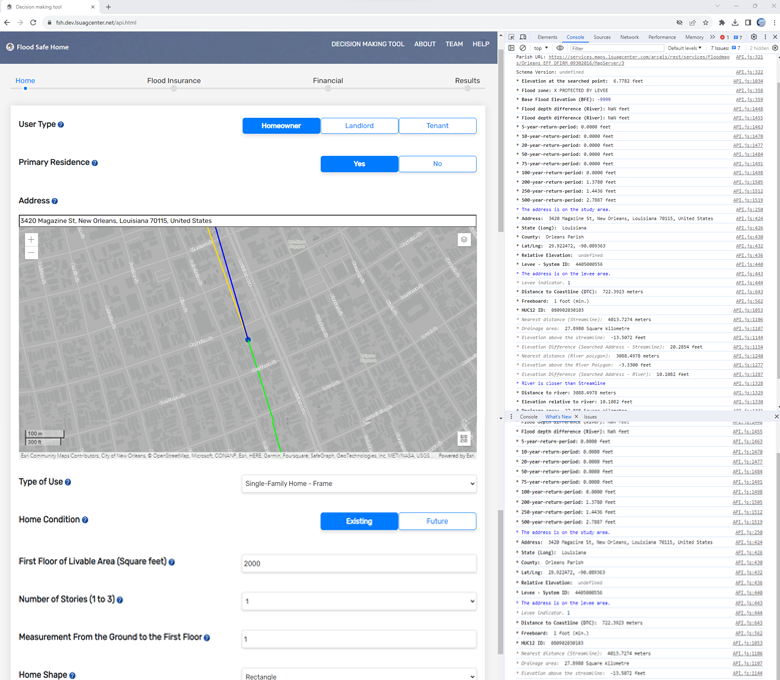Click the Home Condition help icon
Screen dimensions: 780x680
(x=85, y=520)
